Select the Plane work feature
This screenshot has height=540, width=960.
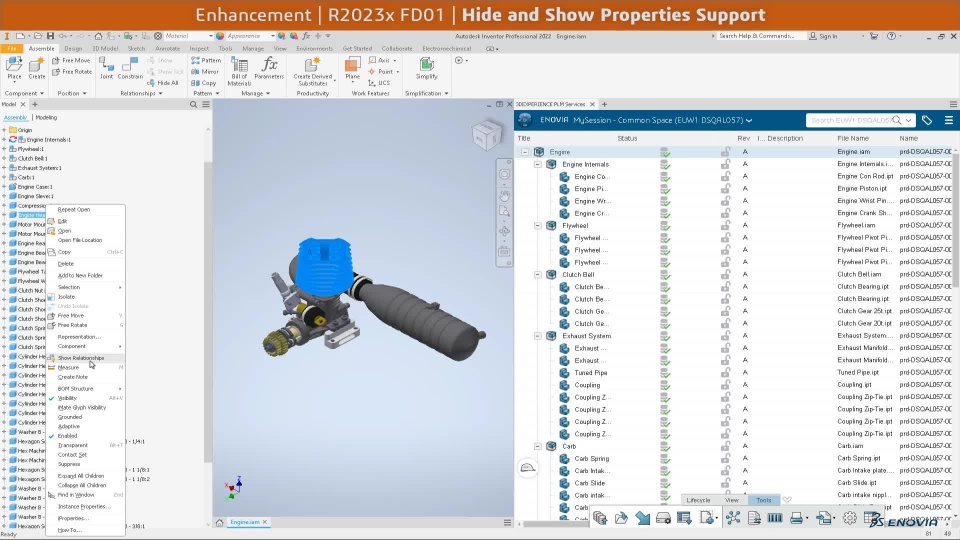coord(353,68)
